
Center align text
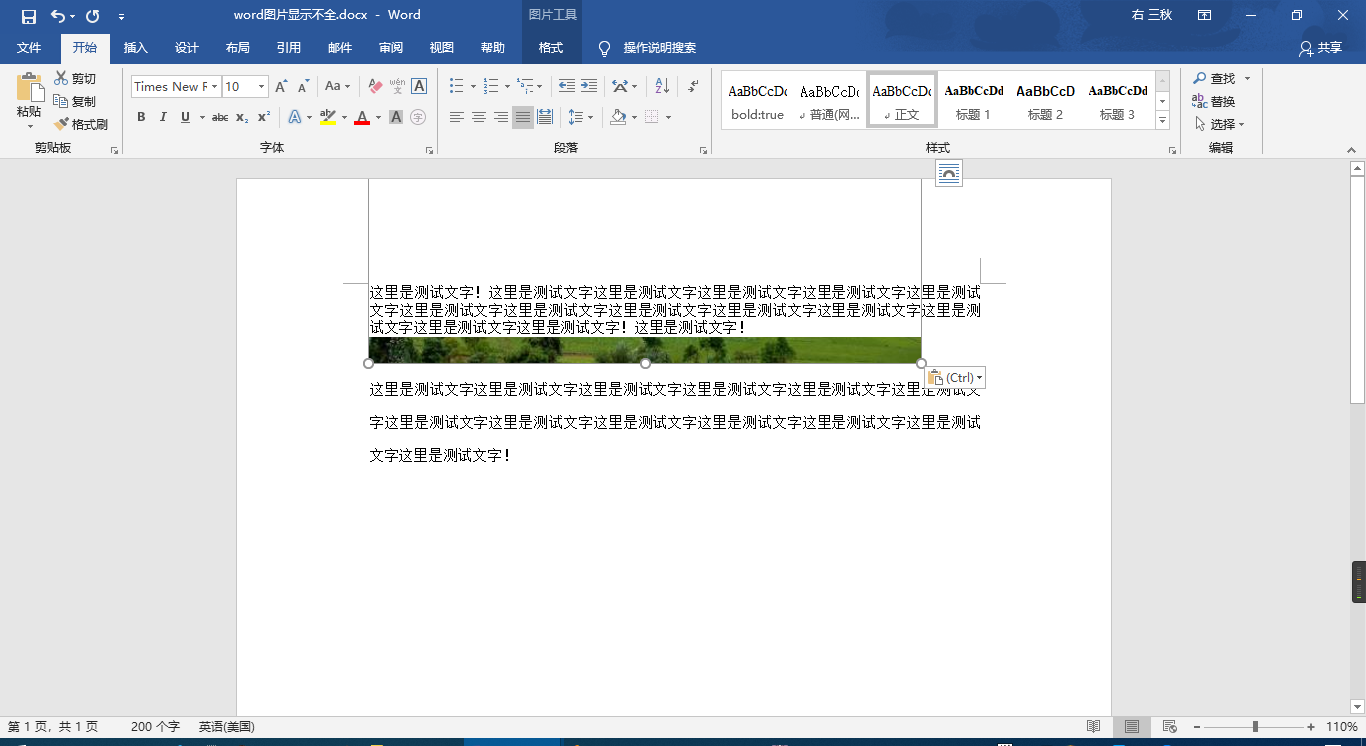click(x=479, y=117)
